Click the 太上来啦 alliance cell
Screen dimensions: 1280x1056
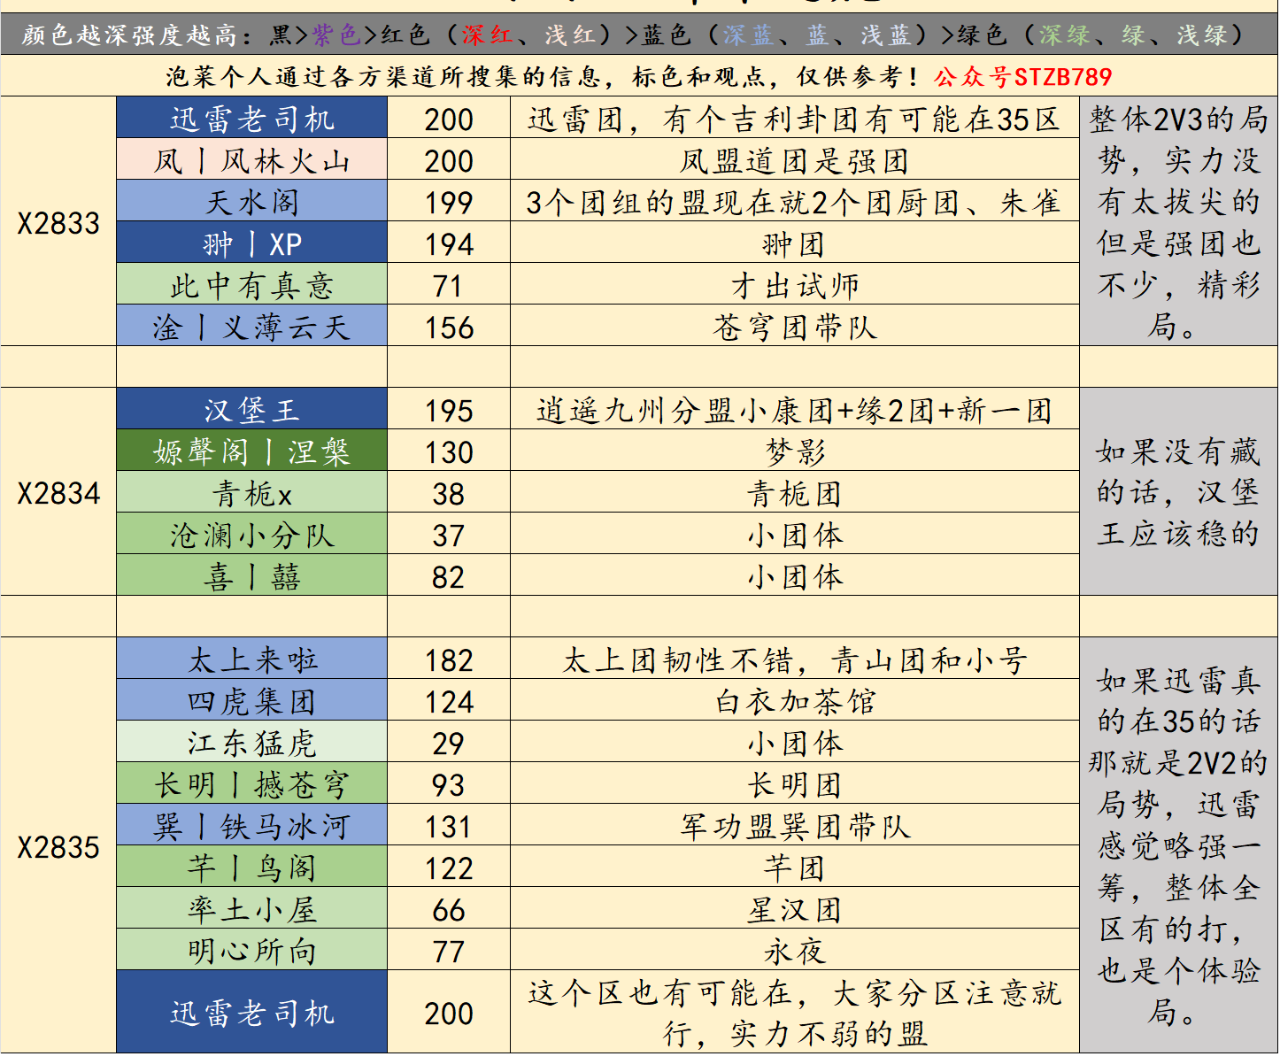tap(252, 659)
